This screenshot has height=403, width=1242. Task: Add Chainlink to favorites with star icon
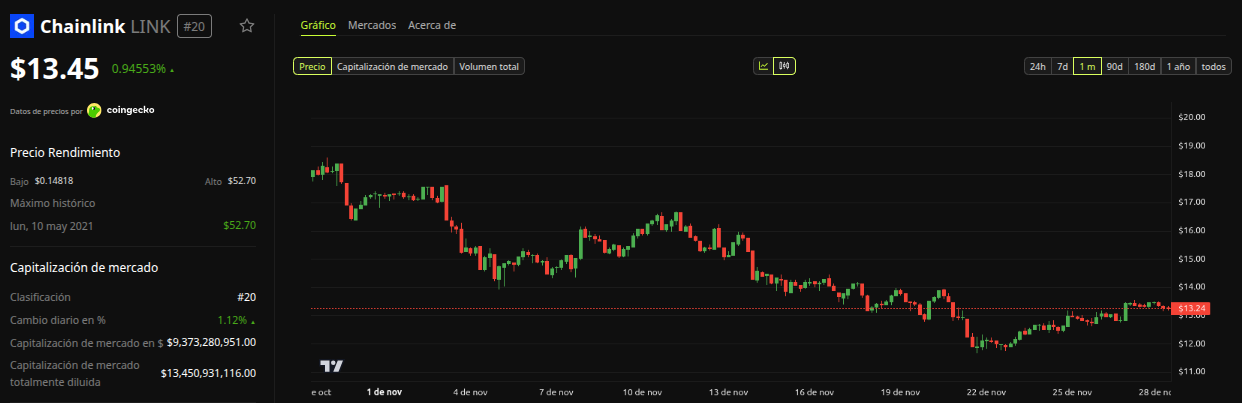(x=247, y=26)
